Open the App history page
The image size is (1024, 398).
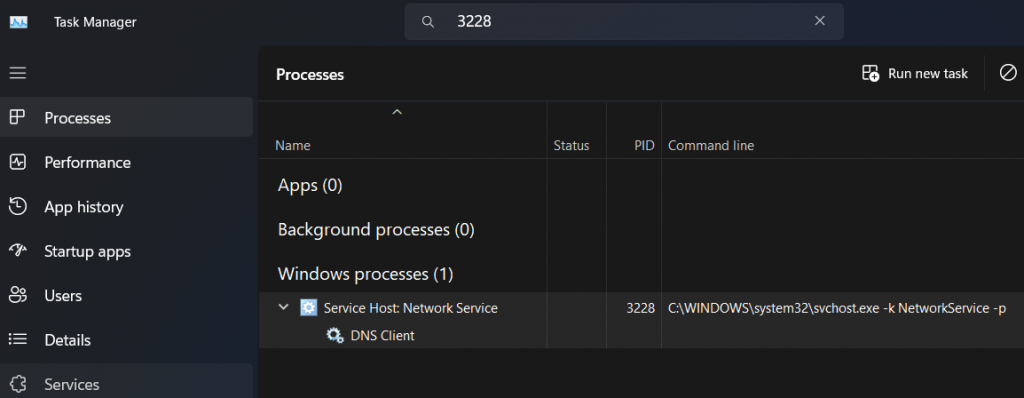[126, 207]
